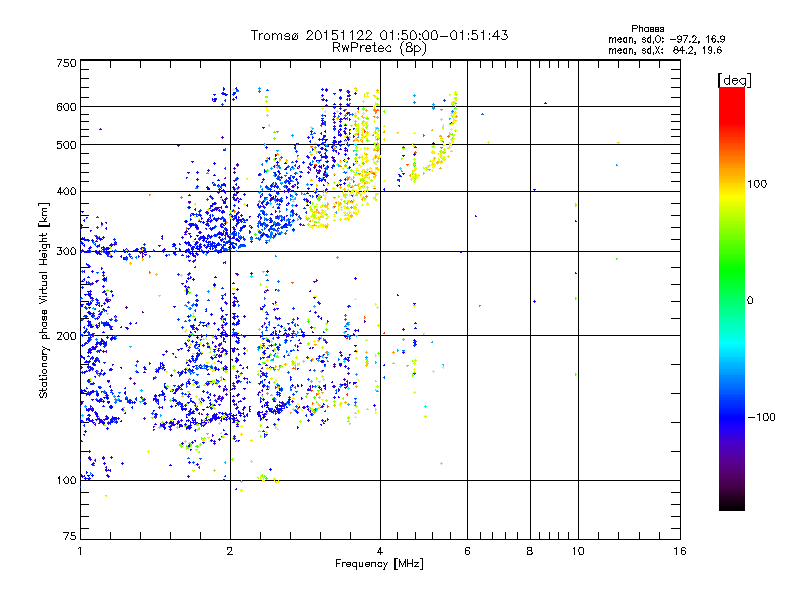Click the '16' x-axis tick label
Viewport: 800px width, 600px height.
tap(680, 551)
